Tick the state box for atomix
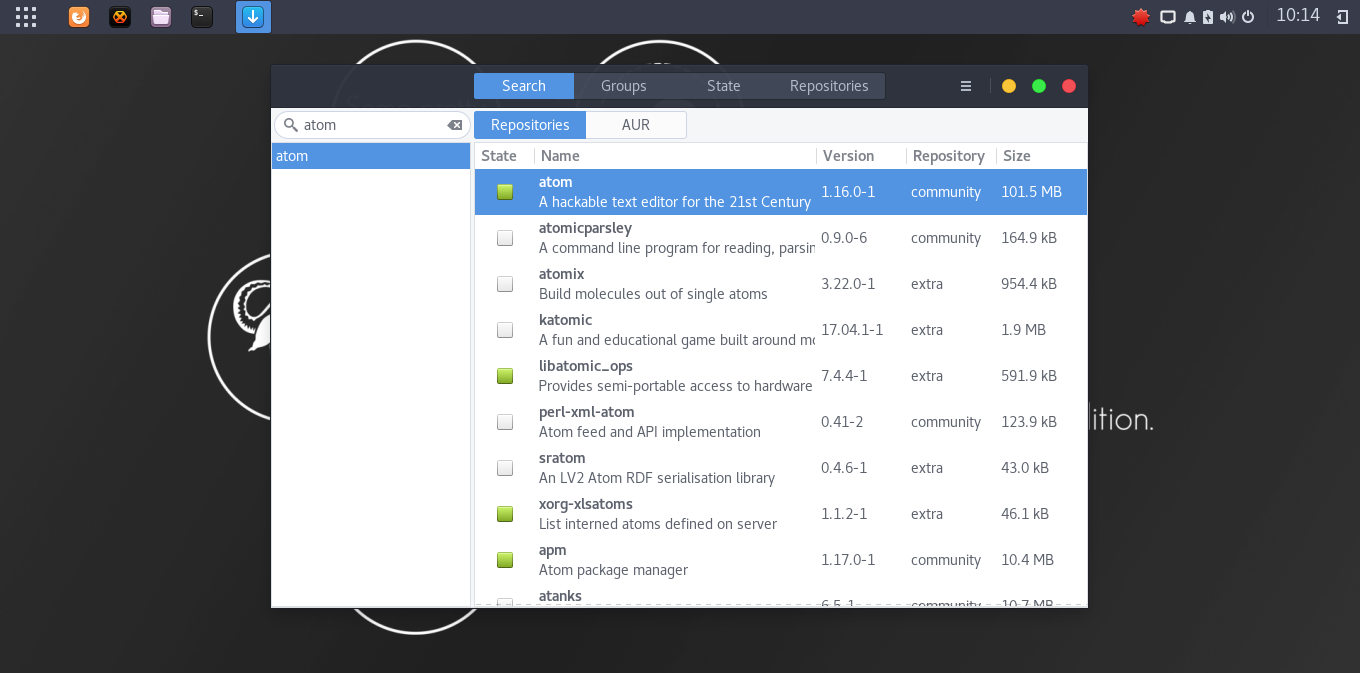Image resolution: width=1360 pixels, height=673 pixels. (x=505, y=284)
